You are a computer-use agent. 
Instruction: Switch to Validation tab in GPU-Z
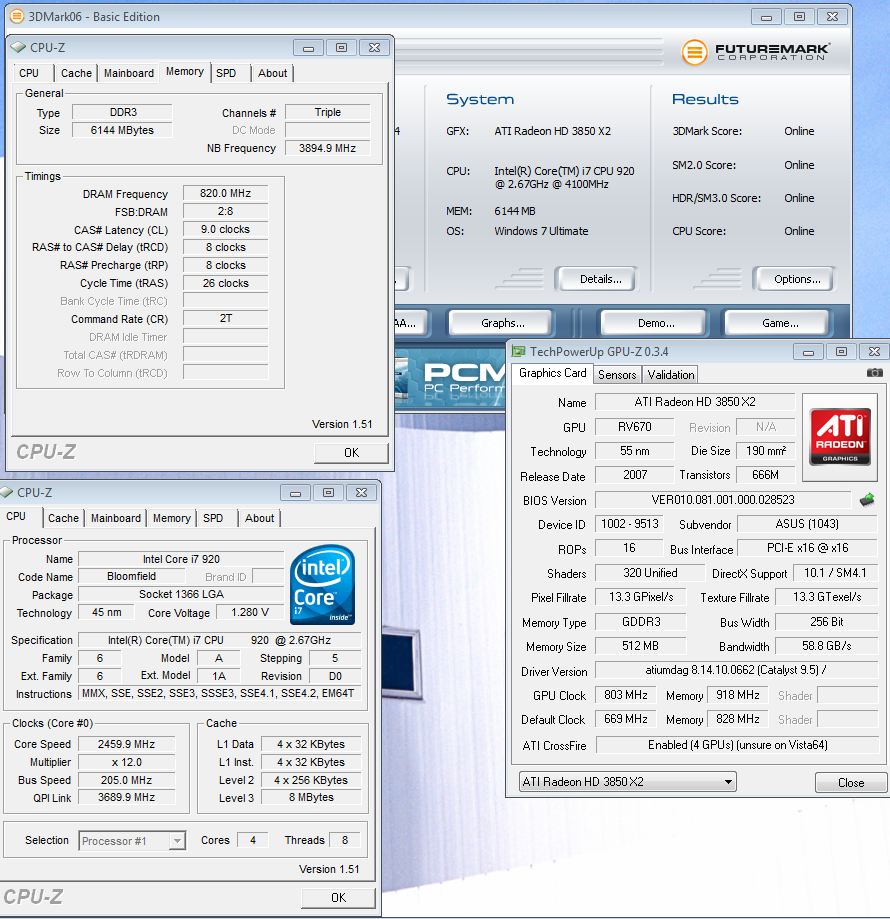point(670,375)
